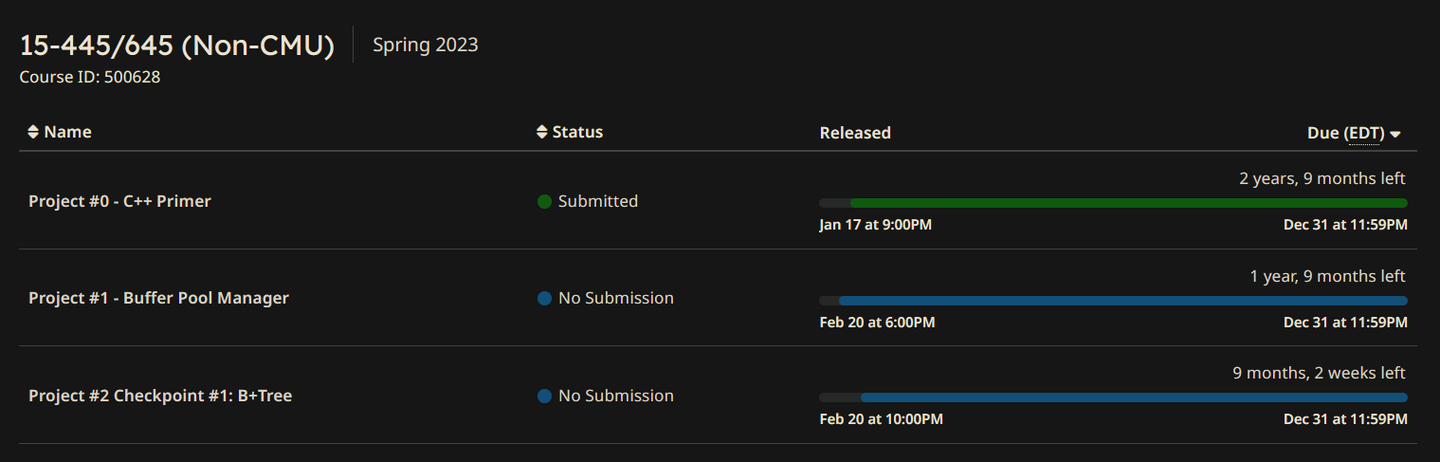Viewport: 1440px width, 462px height.
Task: Click the blue dot for Project #2 status
Action: pos(544,396)
